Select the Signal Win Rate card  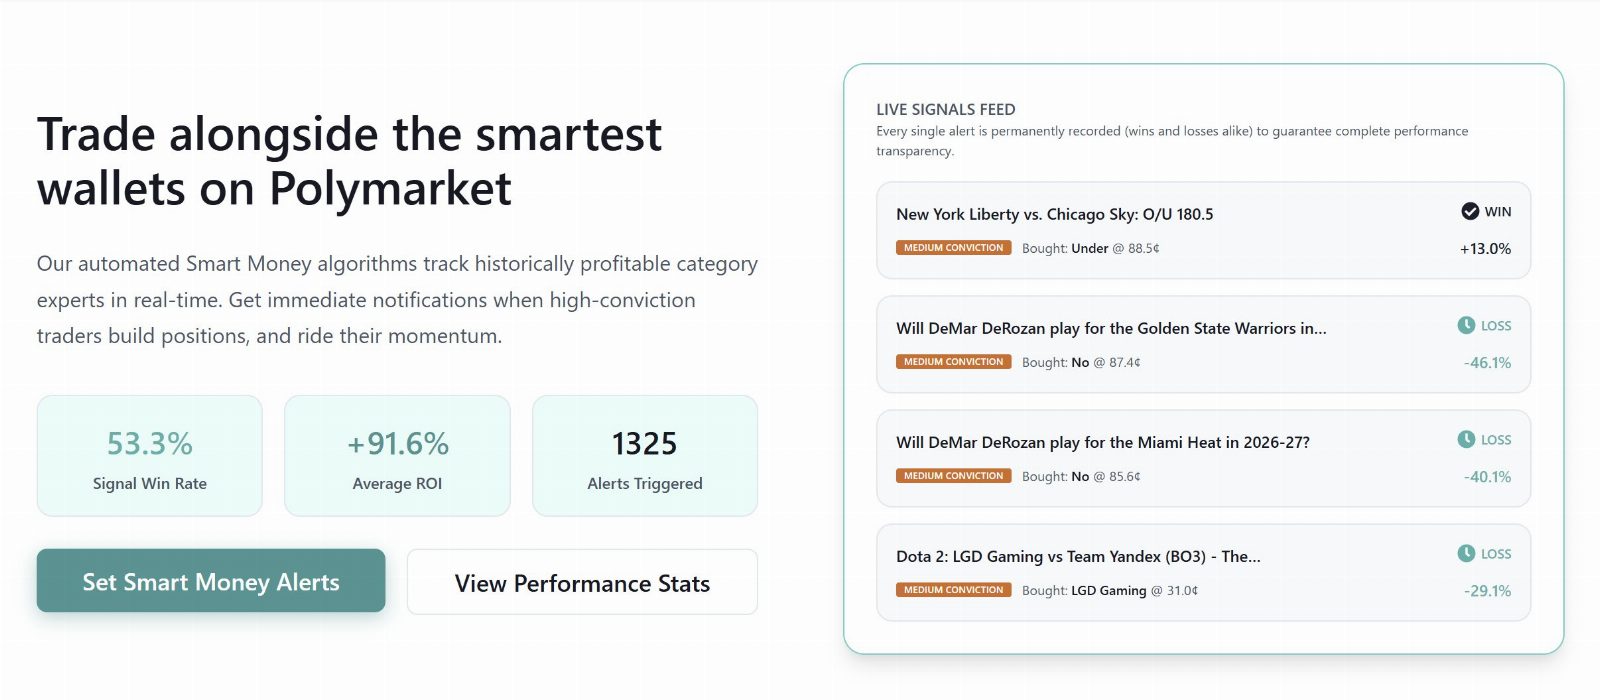150,456
